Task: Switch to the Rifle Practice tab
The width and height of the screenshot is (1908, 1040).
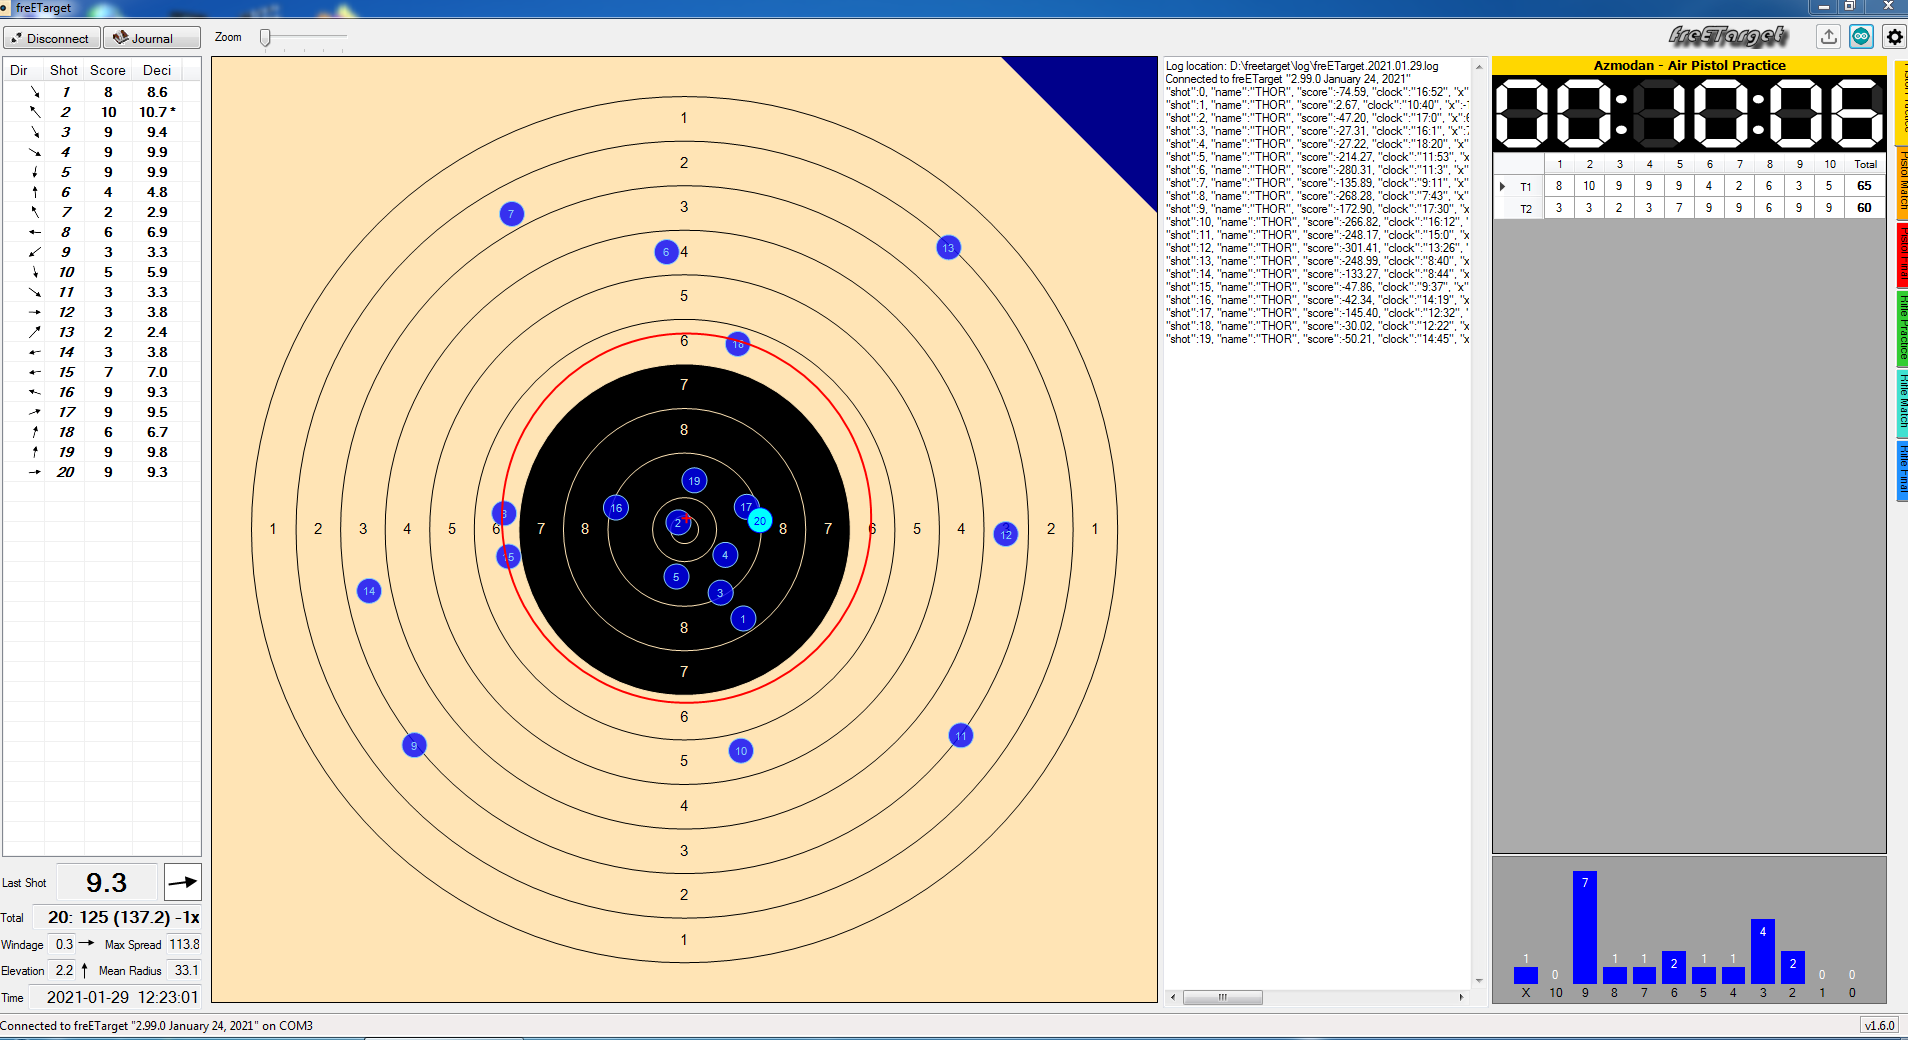Action: click(x=1902, y=327)
